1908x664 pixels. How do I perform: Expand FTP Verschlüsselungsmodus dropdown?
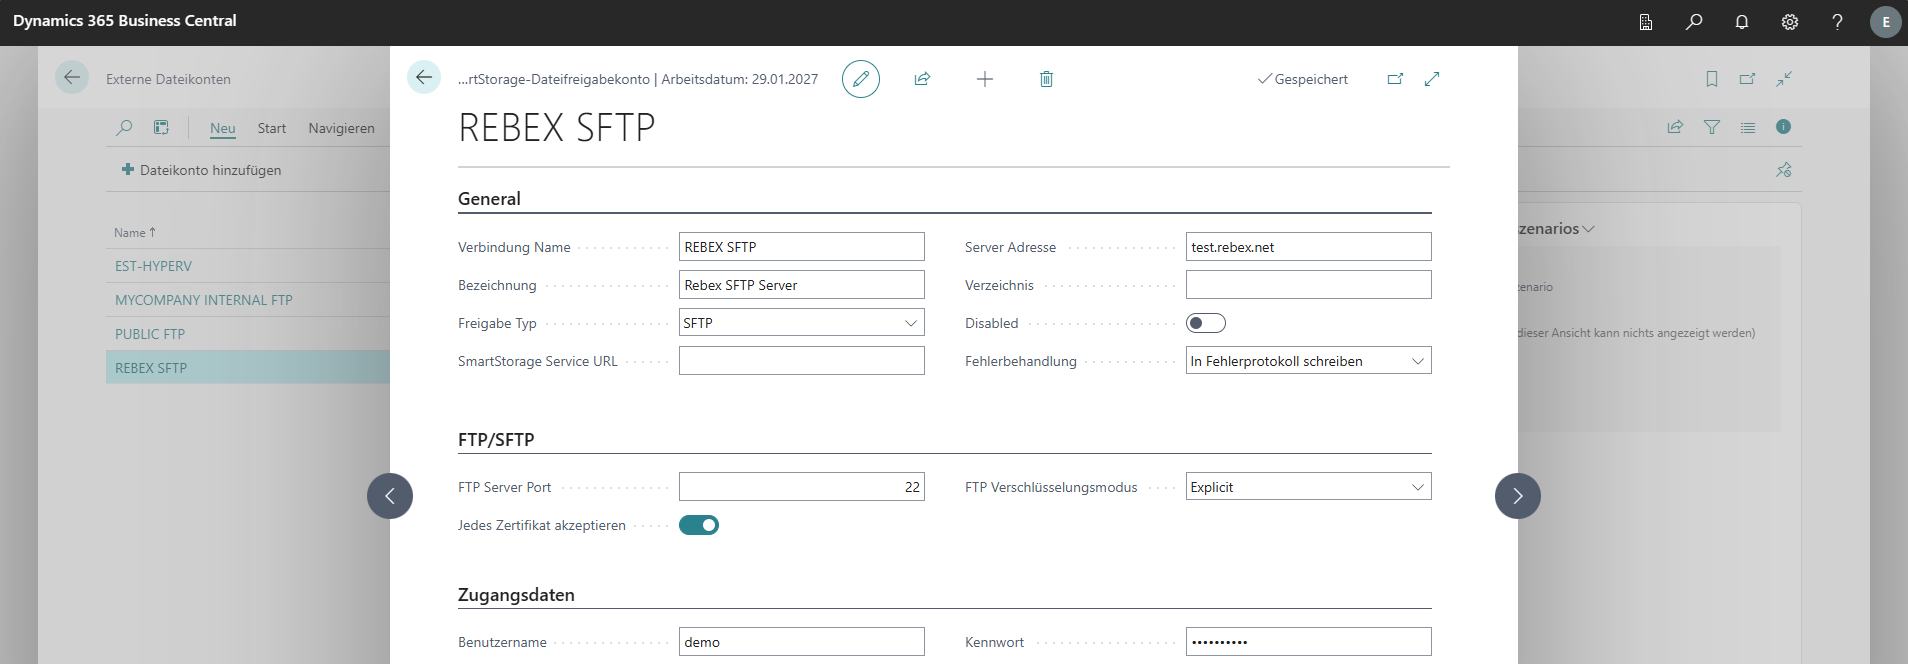pyautogui.click(x=1308, y=487)
